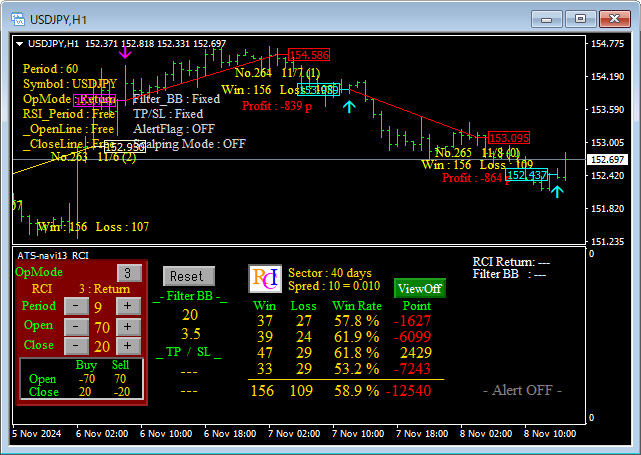The height and width of the screenshot is (455, 641).
Task: Increase the Close threshold value
Action: click(x=128, y=346)
